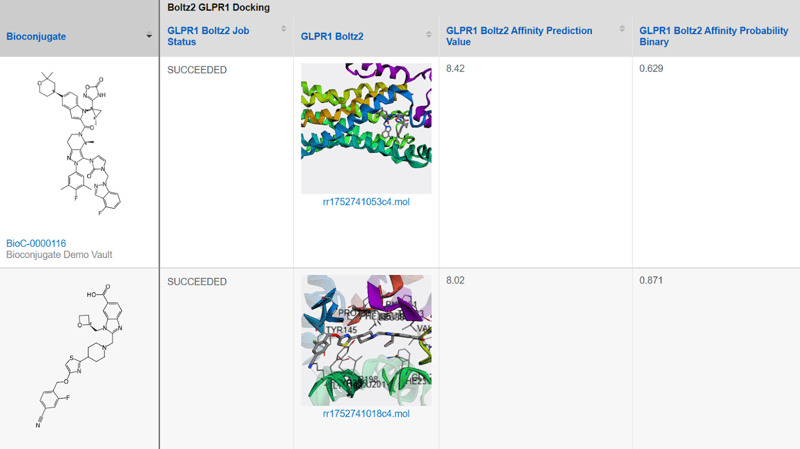The width and height of the screenshot is (800, 449).
Task: Open rr1752741018c4.mol file link
Action: click(366, 413)
